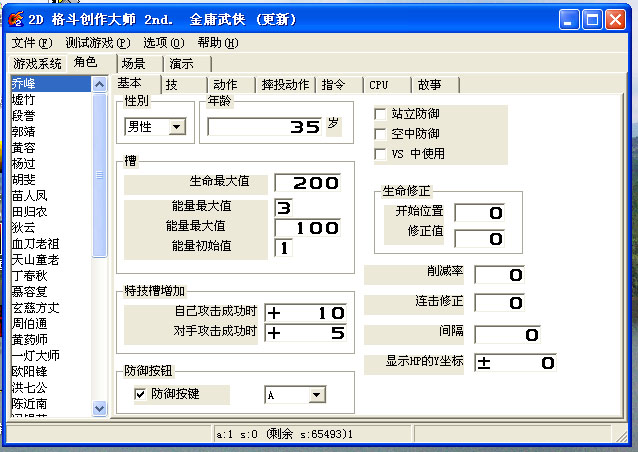This screenshot has width=638, height=452.
Task: Toggle the 空中防御 checkbox
Action: (380, 134)
